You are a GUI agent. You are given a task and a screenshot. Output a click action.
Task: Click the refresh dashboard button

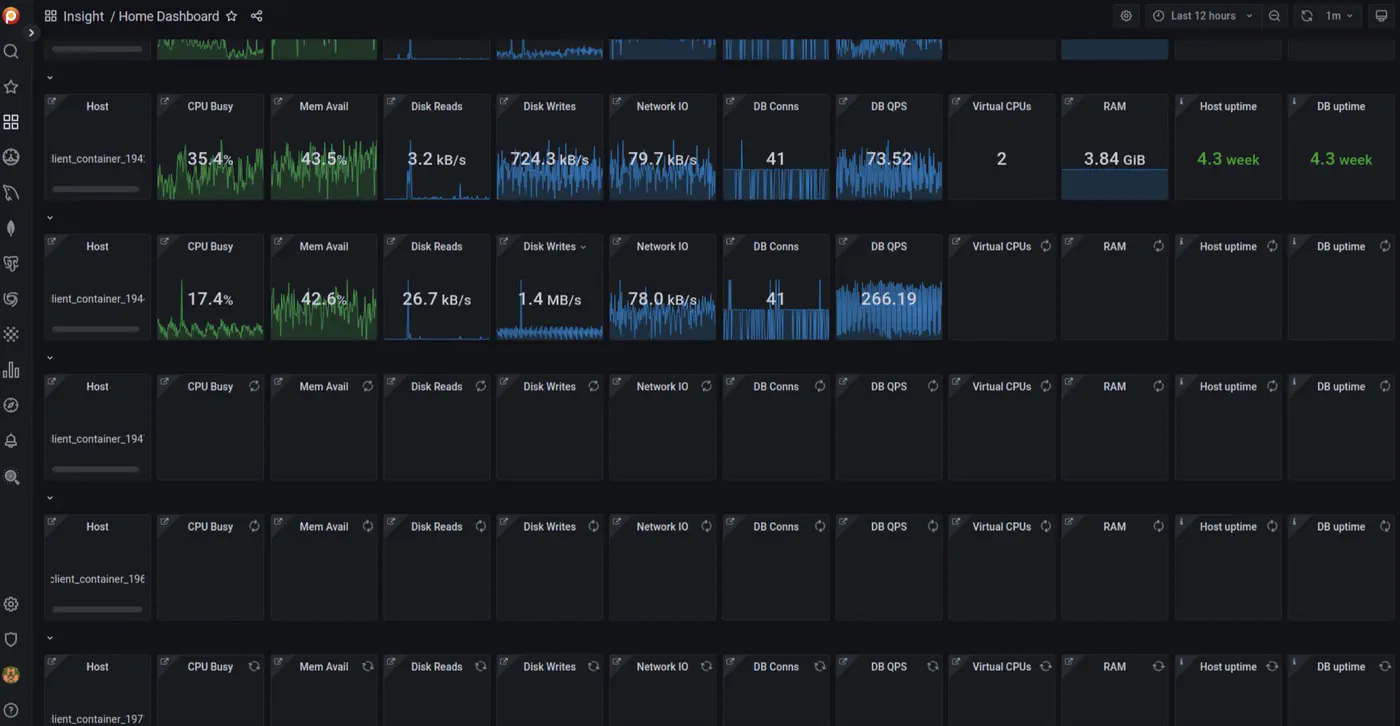pos(1306,16)
